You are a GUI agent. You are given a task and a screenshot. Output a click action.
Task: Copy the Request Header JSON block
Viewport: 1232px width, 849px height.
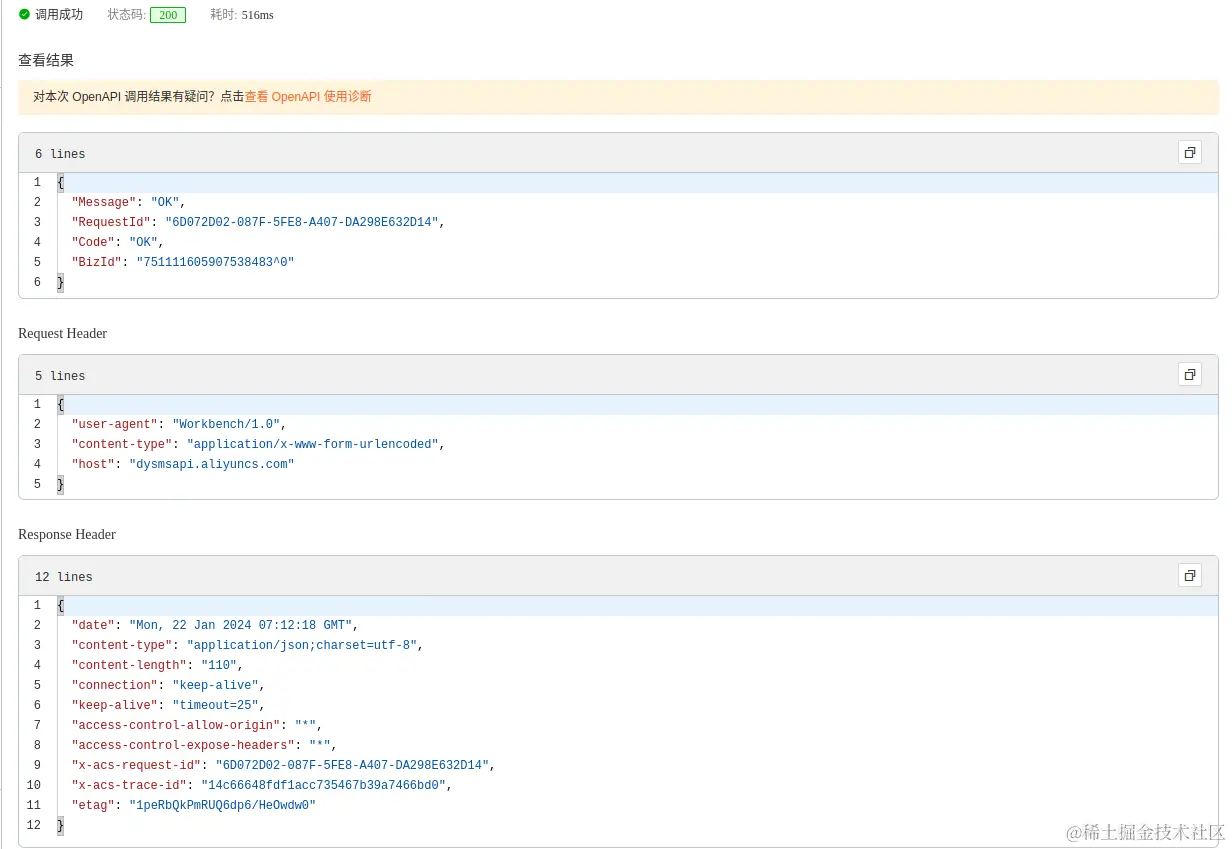1189,374
